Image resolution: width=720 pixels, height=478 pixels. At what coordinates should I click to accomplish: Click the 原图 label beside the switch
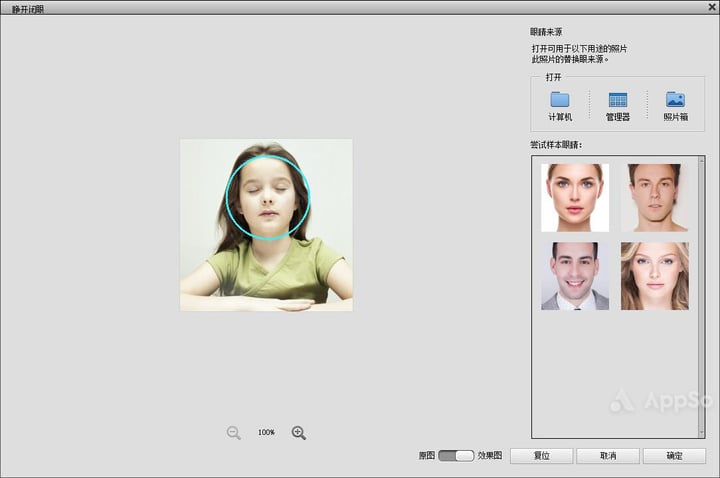(x=427, y=456)
